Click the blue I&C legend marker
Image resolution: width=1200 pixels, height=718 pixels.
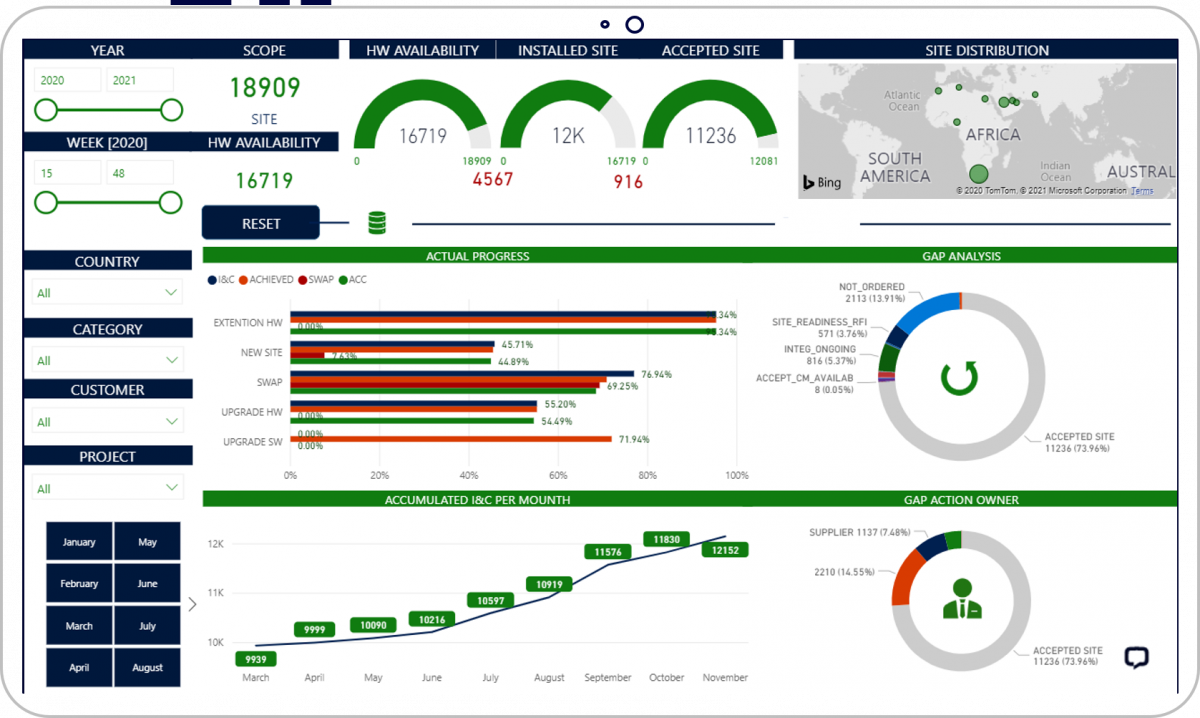click(211, 280)
